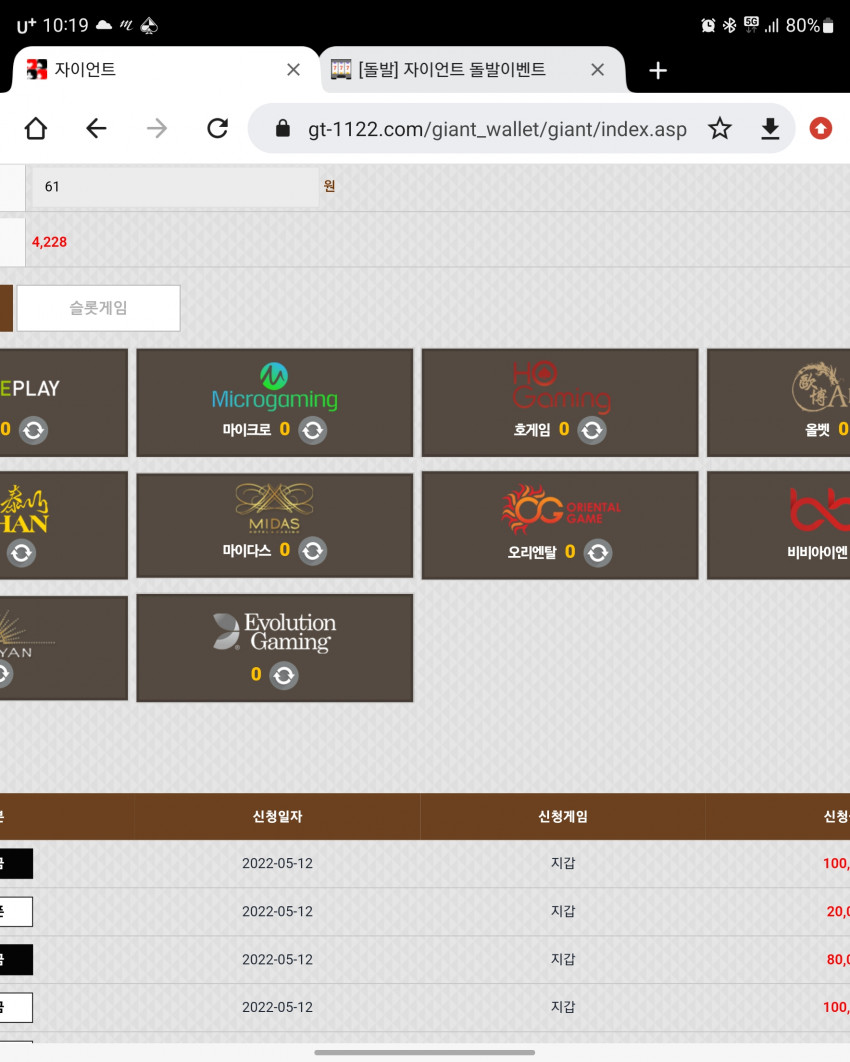This screenshot has height=1062, width=850.
Task: Tap the red update arrow icon
Action: [x=821, y=128]
